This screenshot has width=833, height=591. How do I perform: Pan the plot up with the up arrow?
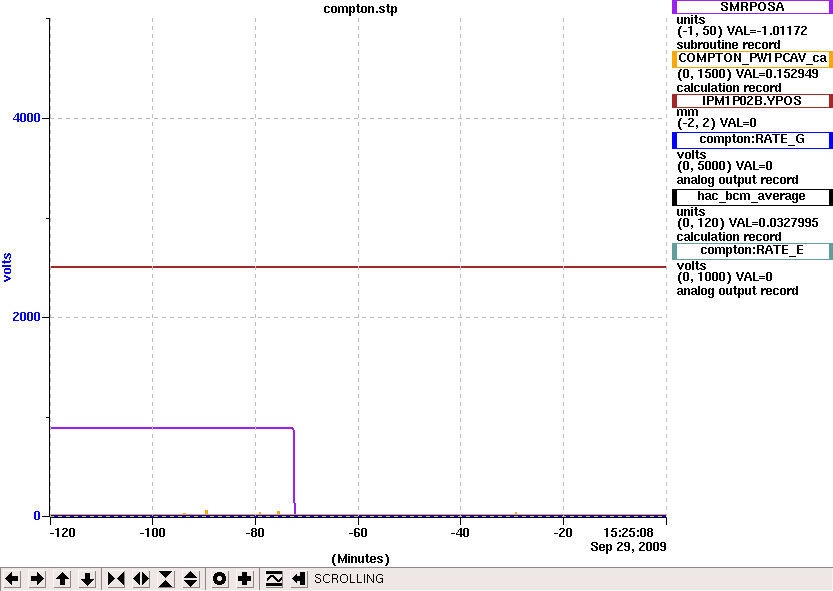[x=62, y=579]
